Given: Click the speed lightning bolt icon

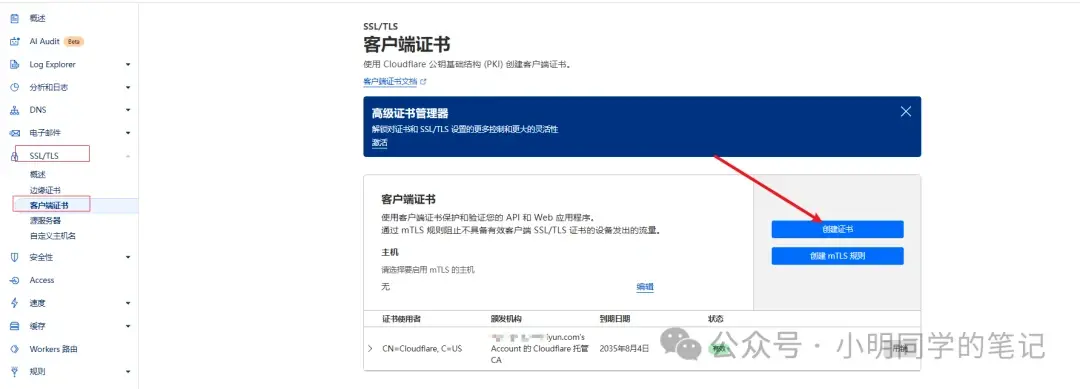Looking at the screenshot, I should [14, 303].
